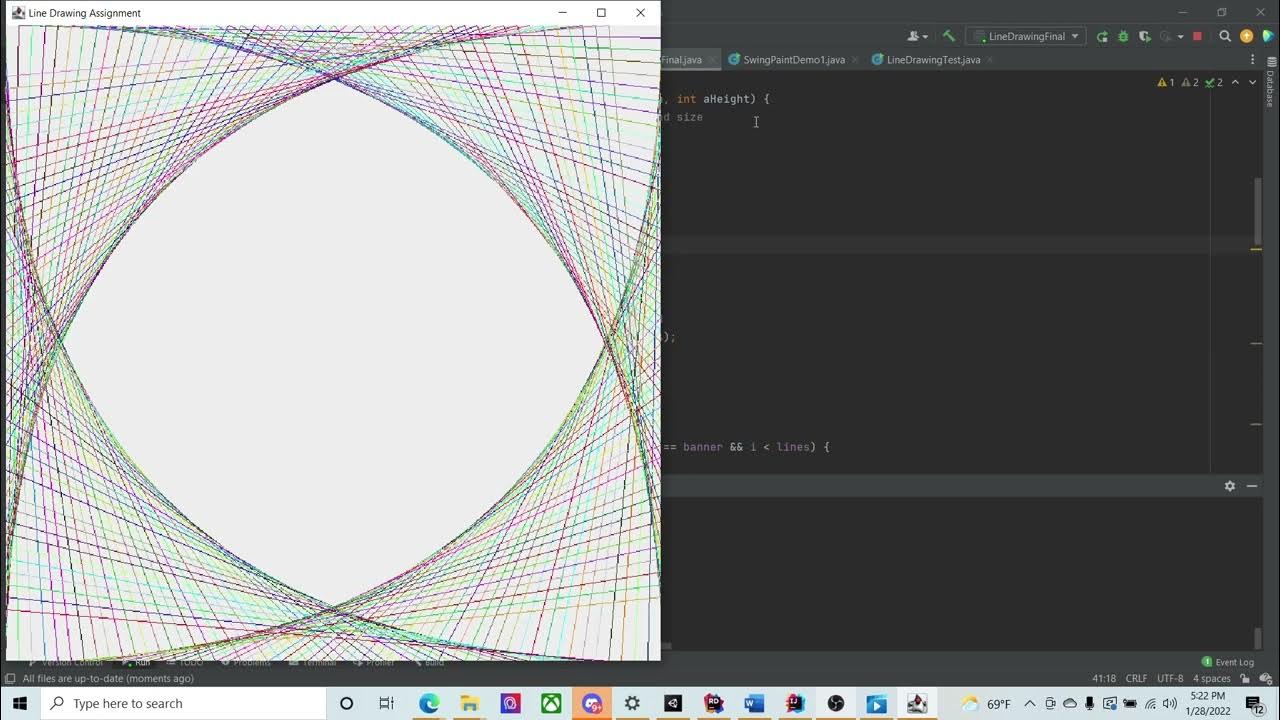Build the project with the hammer icon
The width and height of the screenshot is (1280, 720).
pos(948,36)
